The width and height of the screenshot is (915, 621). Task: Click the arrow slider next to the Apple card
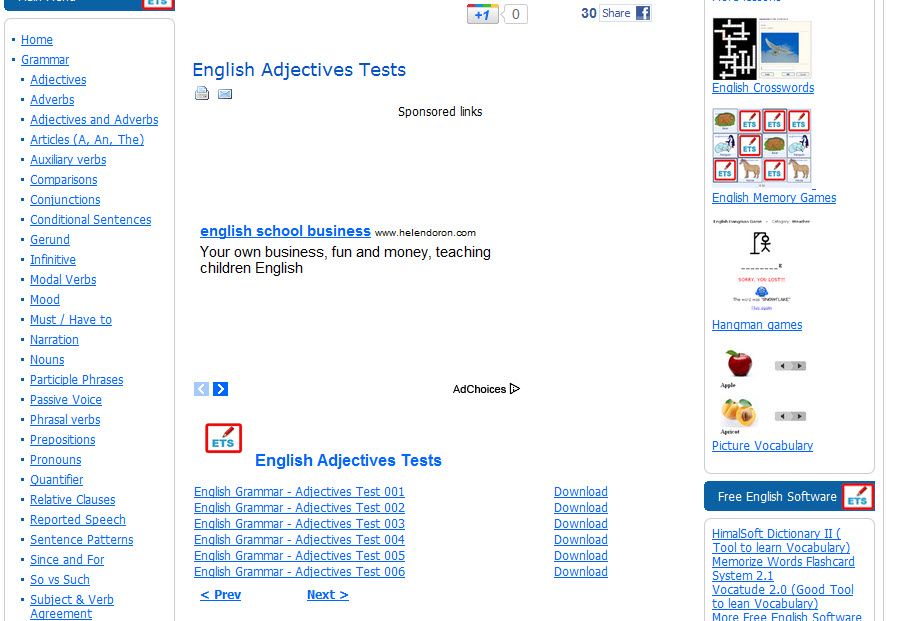pos(790,366)
